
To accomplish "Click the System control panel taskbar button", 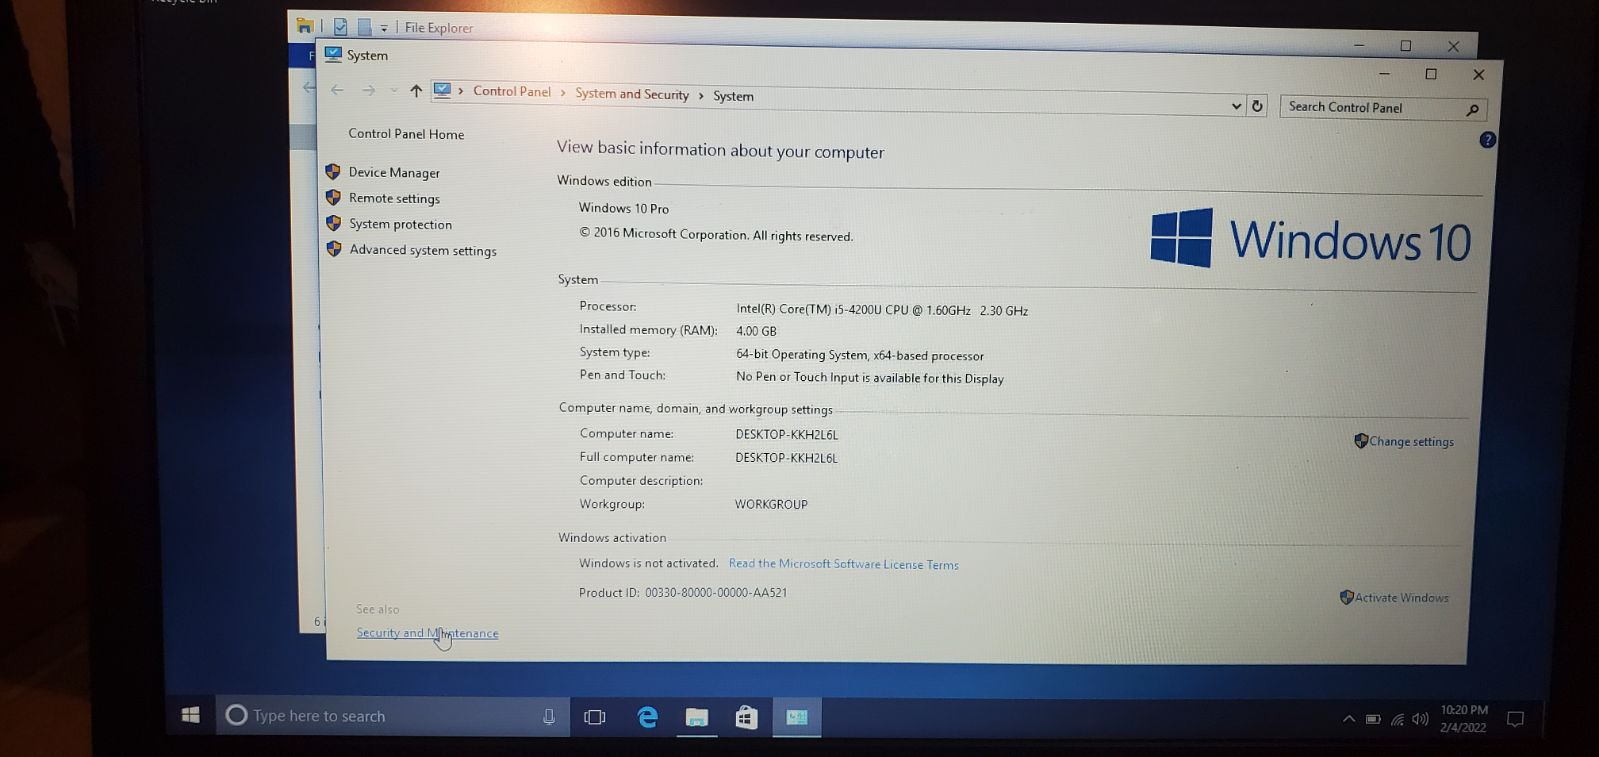I will pos(797,718).
